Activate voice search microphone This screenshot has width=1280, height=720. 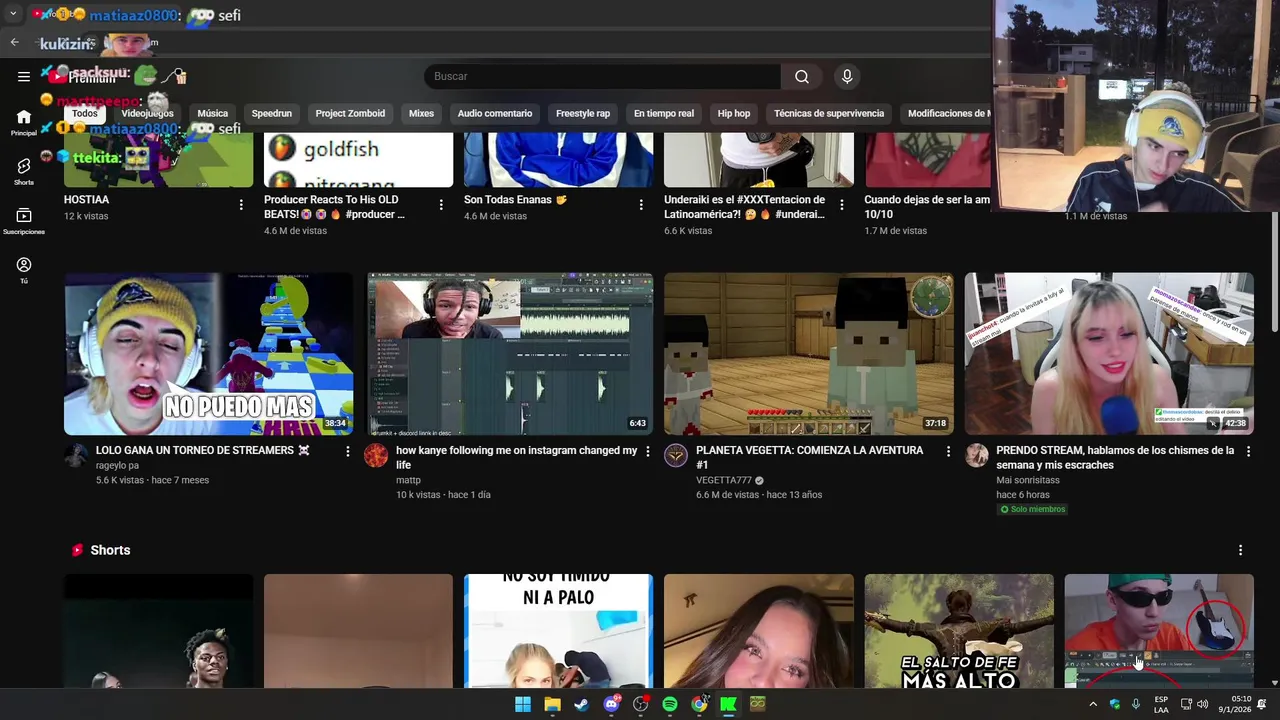tap(847, 77)
